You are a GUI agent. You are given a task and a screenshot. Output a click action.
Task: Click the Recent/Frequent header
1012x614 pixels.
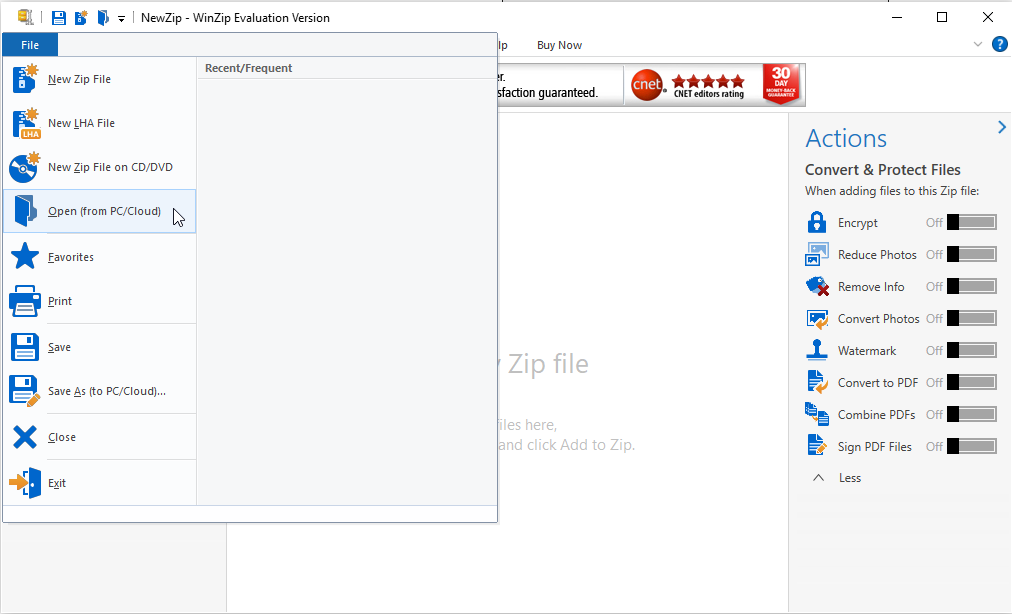248,68
